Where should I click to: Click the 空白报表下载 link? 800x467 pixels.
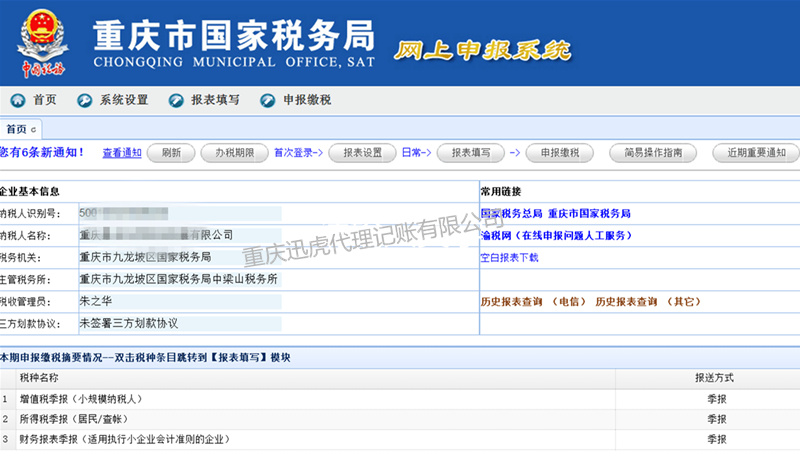[509, 258]
